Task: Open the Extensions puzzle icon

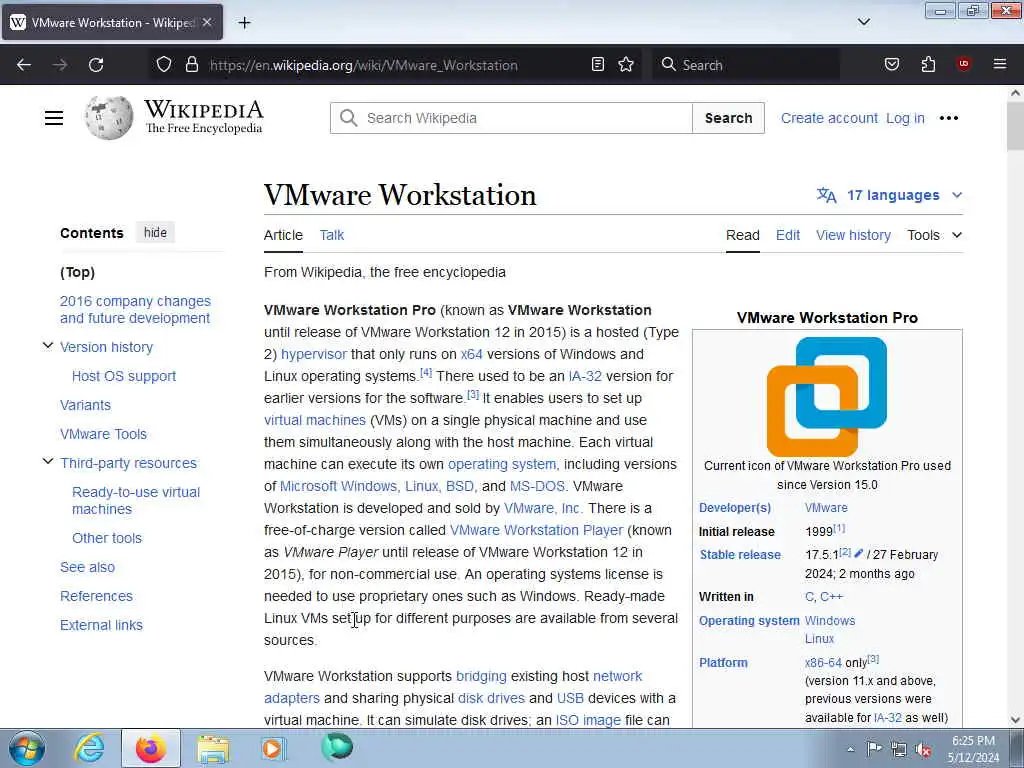Action: (x=928, y=65)
